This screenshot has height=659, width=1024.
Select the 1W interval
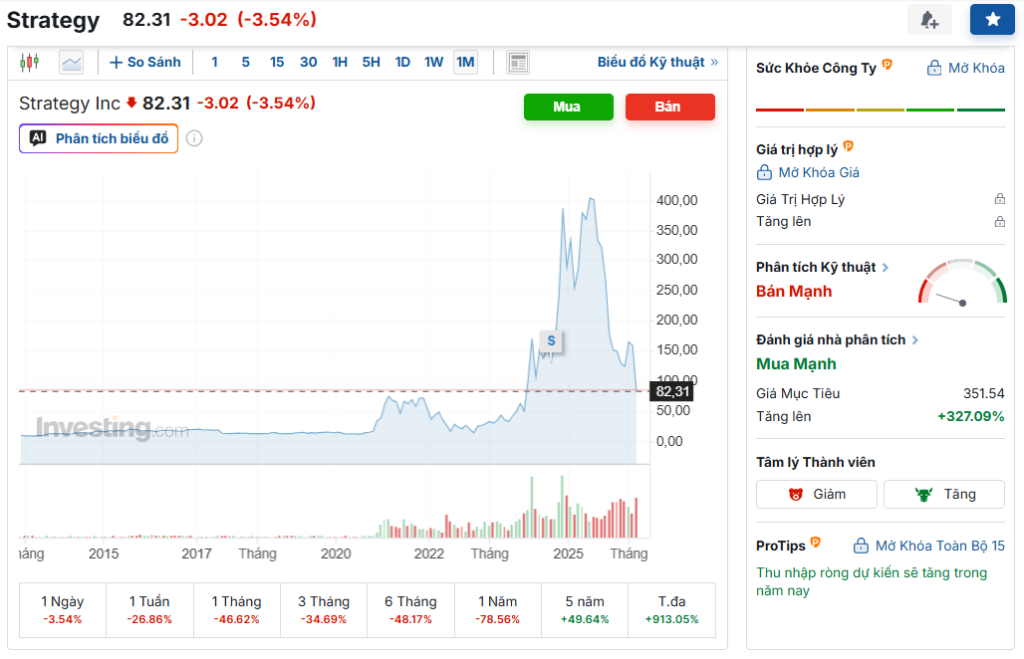(x=434, y=62)
